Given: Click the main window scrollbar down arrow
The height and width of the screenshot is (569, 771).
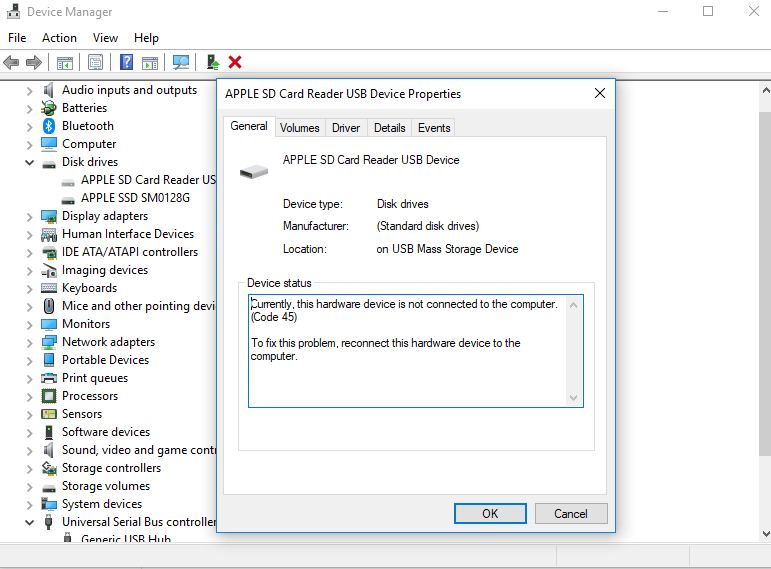Looking at the screenshot, I should [766, 534].
